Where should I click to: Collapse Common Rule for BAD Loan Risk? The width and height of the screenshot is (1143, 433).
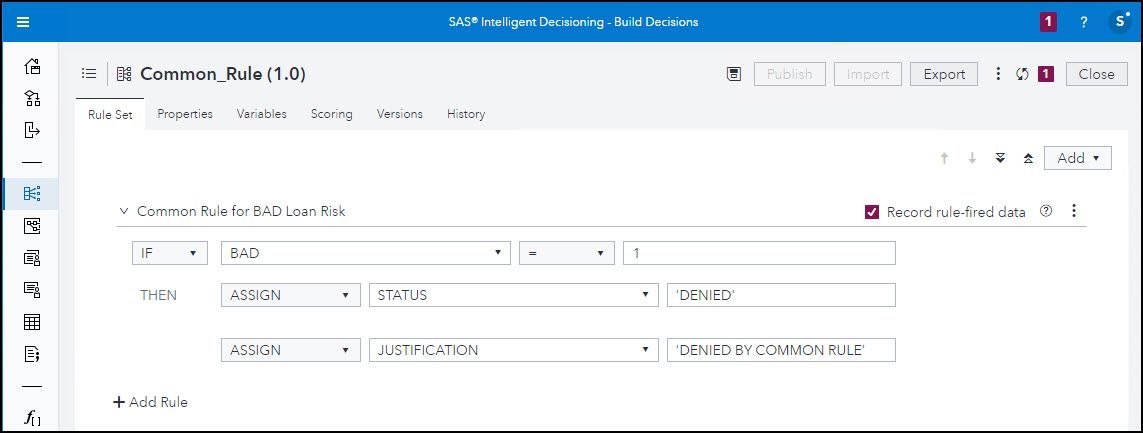pos(124,211)
